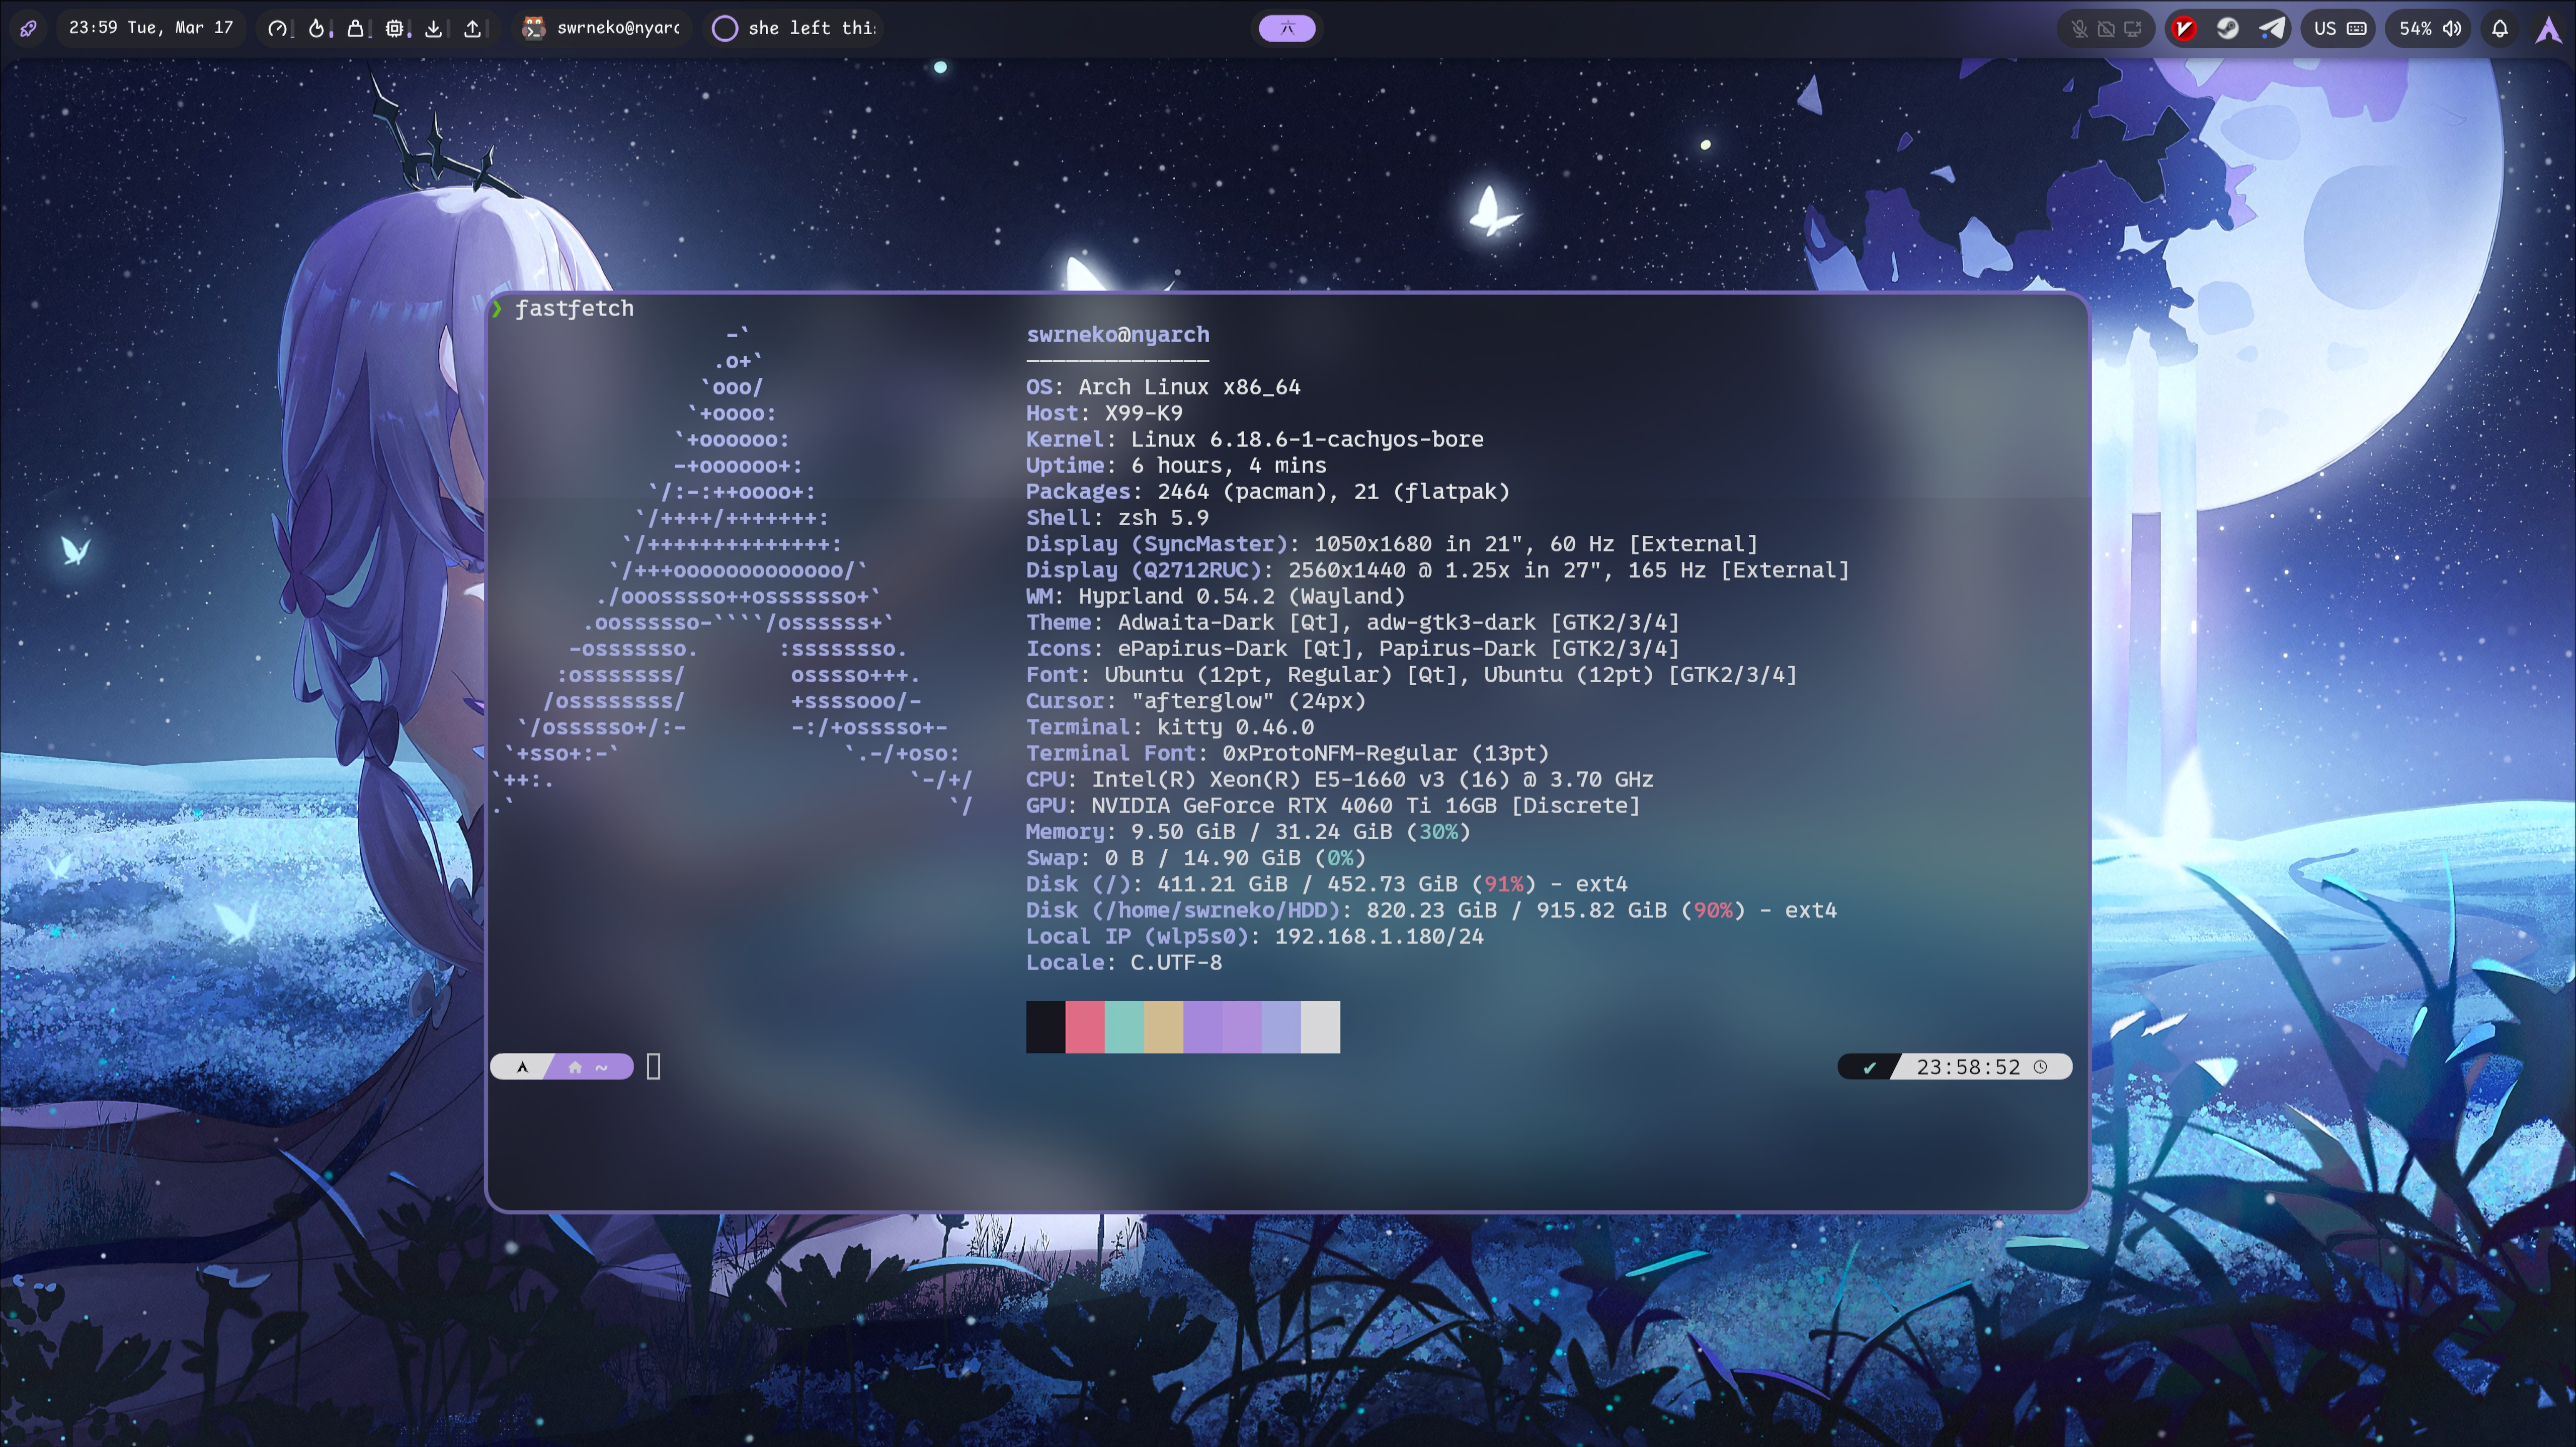Click the 54% volume label
2576x1447 pixels.
[x=2415, y=29]
